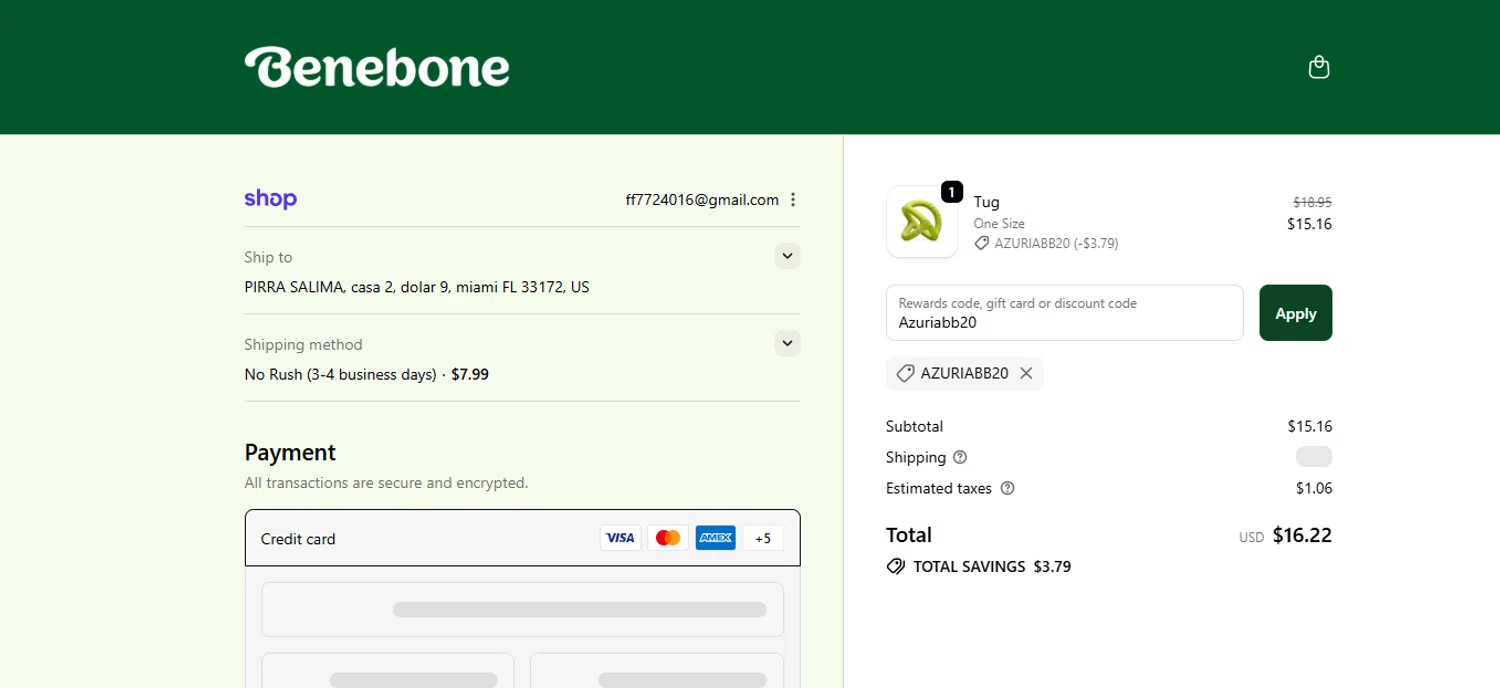The height and width of the screenshot is (688, 1500).
Task: Expand the Ship to address section
Action: coord(787,256)
